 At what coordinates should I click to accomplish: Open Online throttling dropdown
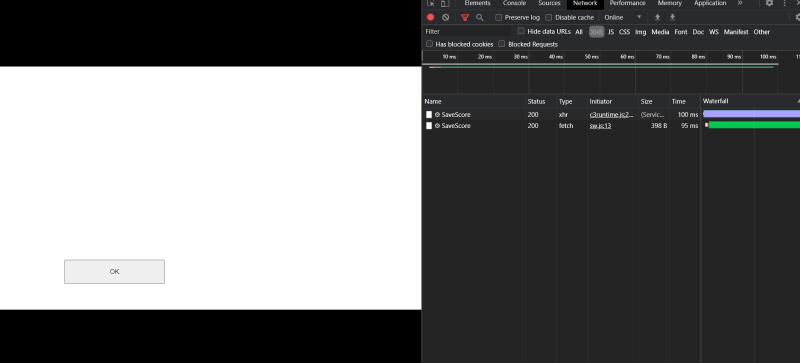coord(622,17)
